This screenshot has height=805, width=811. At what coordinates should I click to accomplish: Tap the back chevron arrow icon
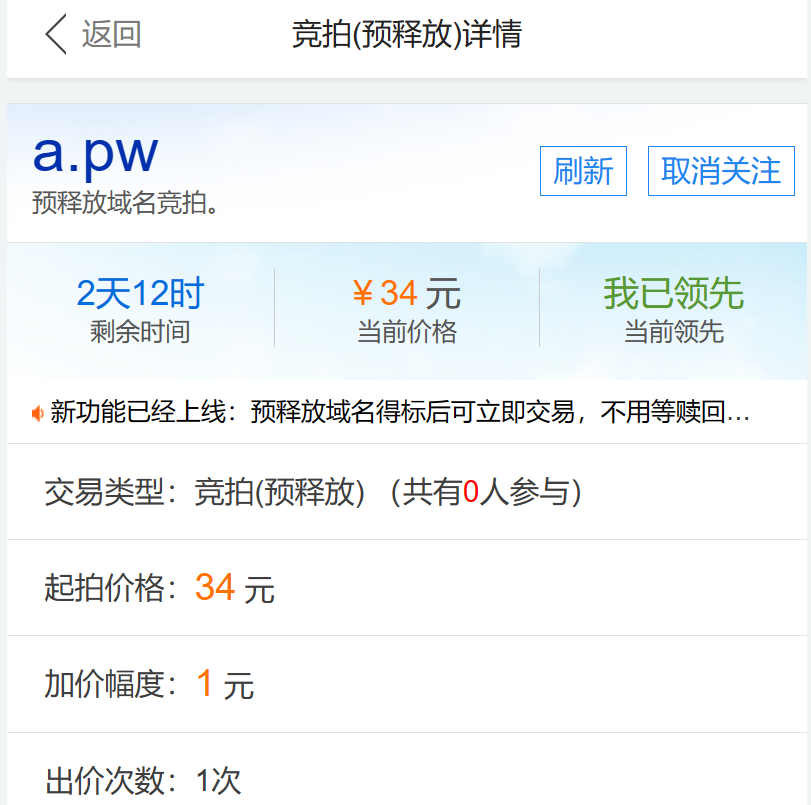(56, 35)
